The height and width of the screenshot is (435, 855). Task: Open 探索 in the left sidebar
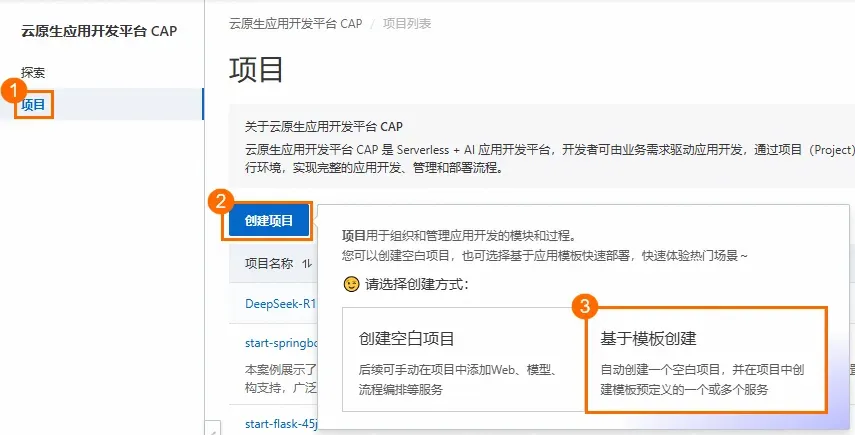[x=33, y=72]
